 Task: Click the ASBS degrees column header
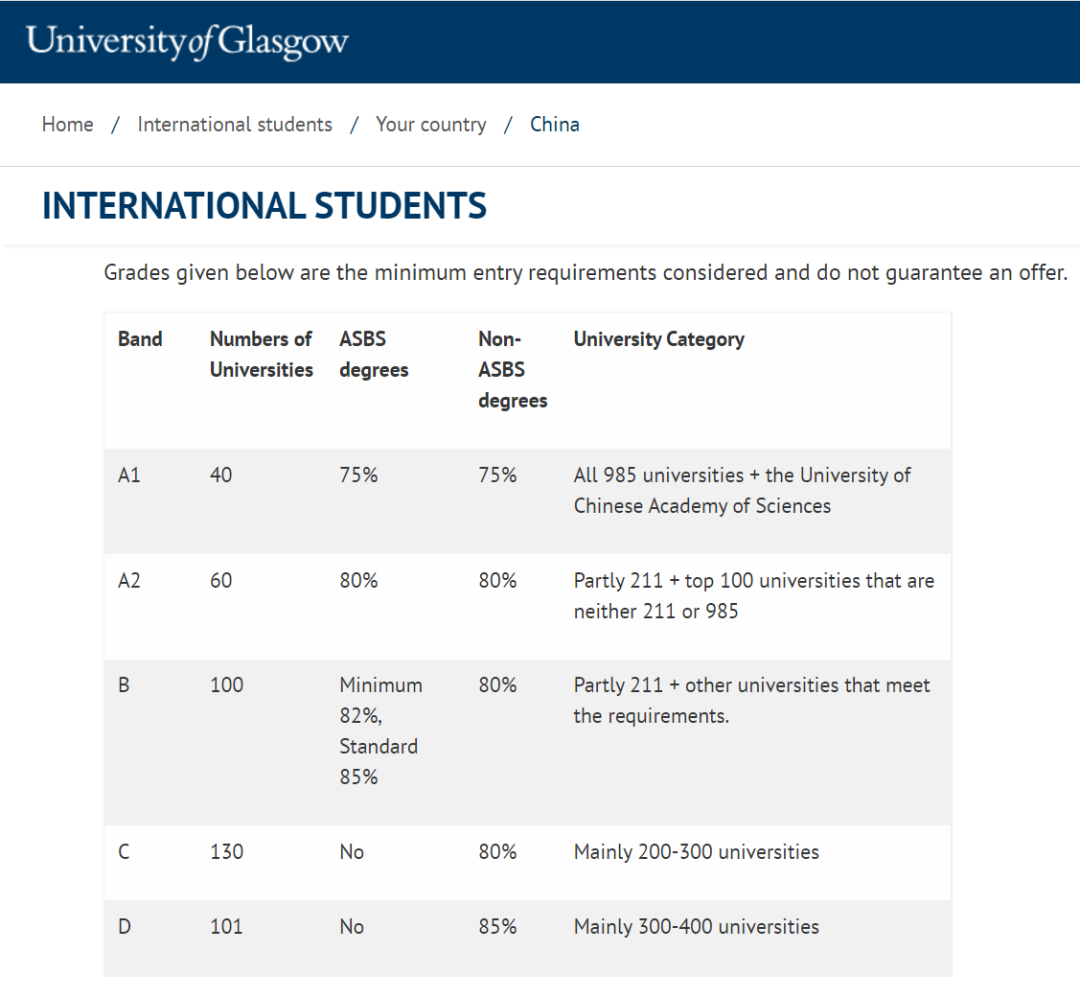374,354
